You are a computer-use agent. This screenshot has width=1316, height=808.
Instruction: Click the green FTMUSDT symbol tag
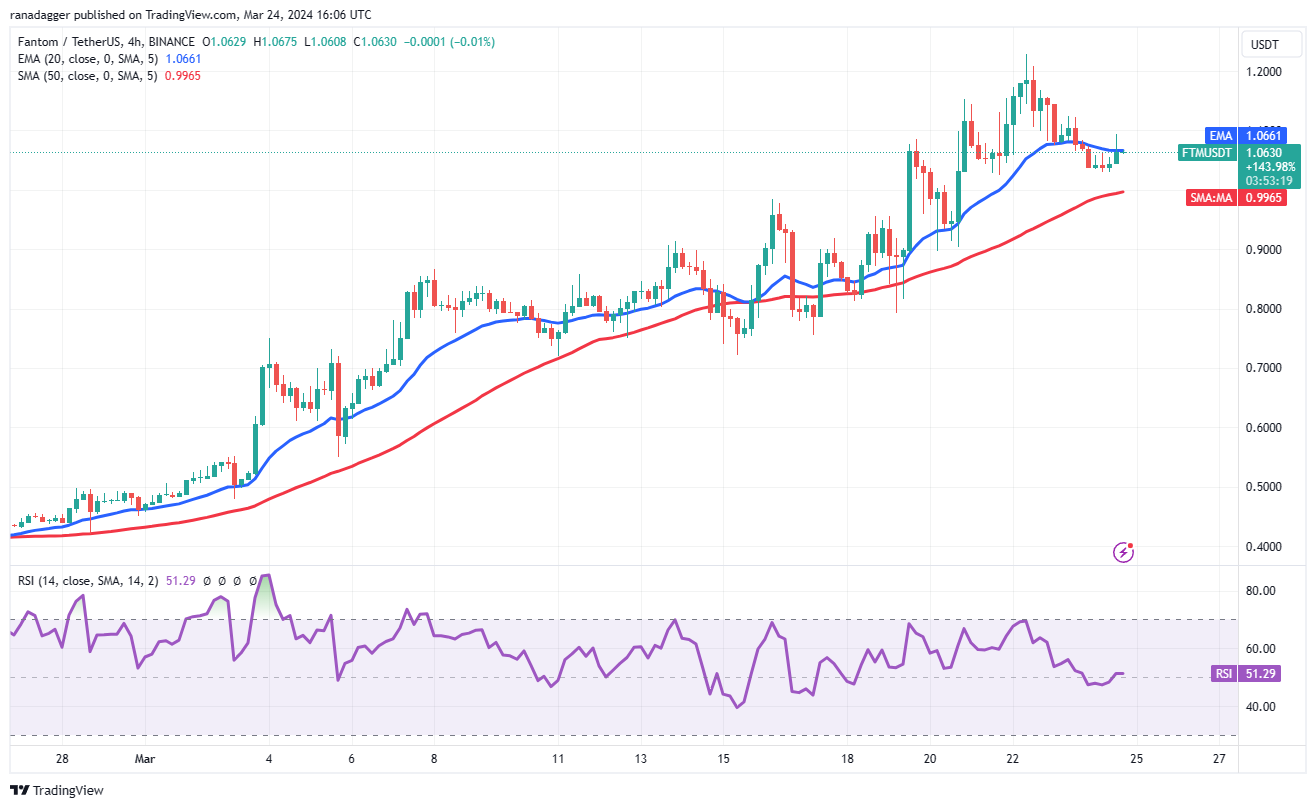1207,153
